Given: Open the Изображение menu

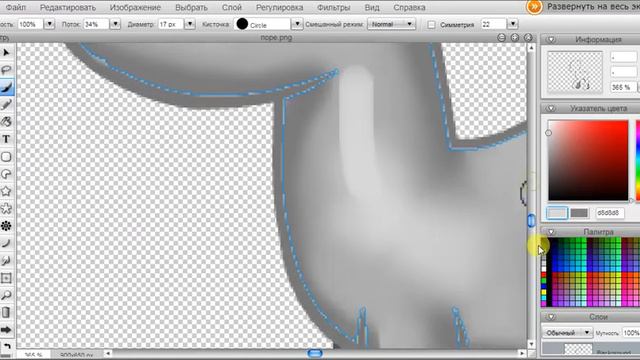Looking at the screenshot, I should point(135,7).
